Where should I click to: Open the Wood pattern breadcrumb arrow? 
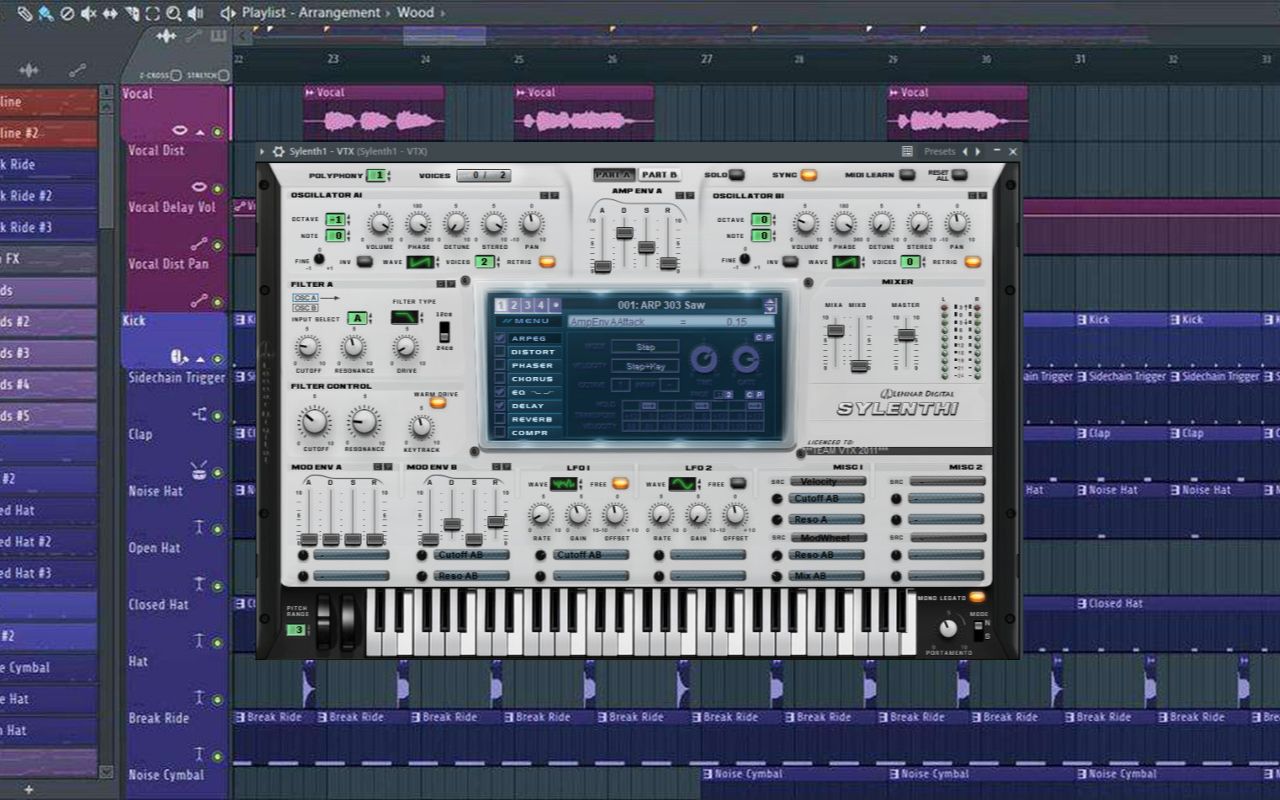(443, 13)
